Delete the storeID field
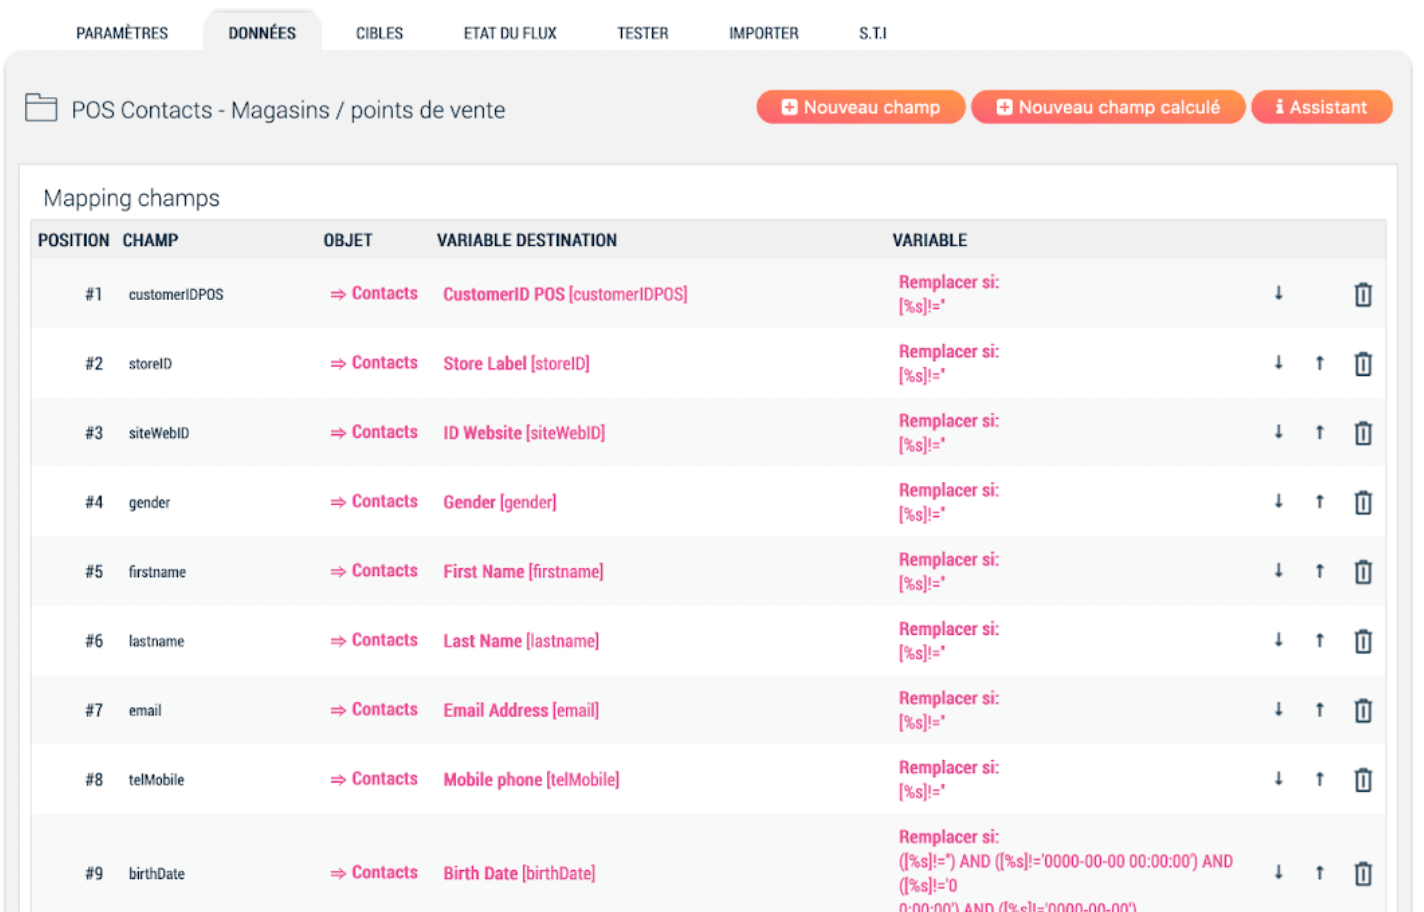This screenshot has height=912, width=1424. pyautogui.click(x=1362, y=364)
